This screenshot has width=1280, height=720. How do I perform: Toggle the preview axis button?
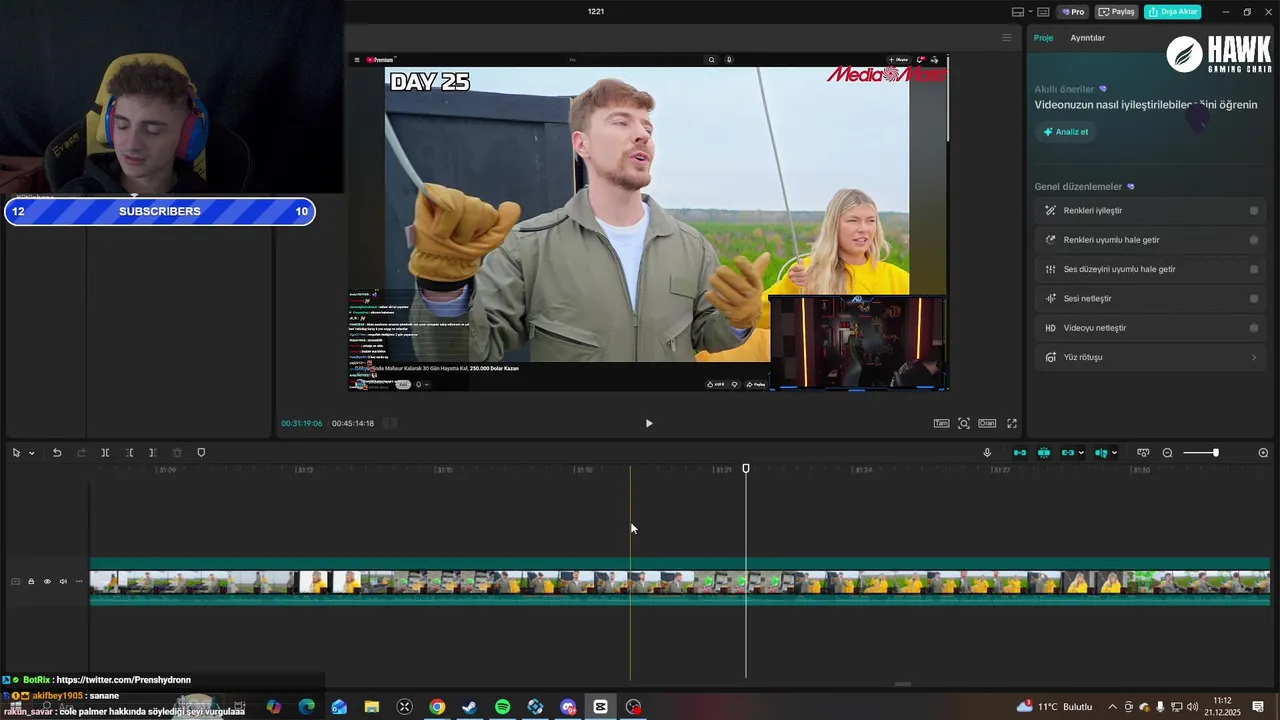[1101, 453]
